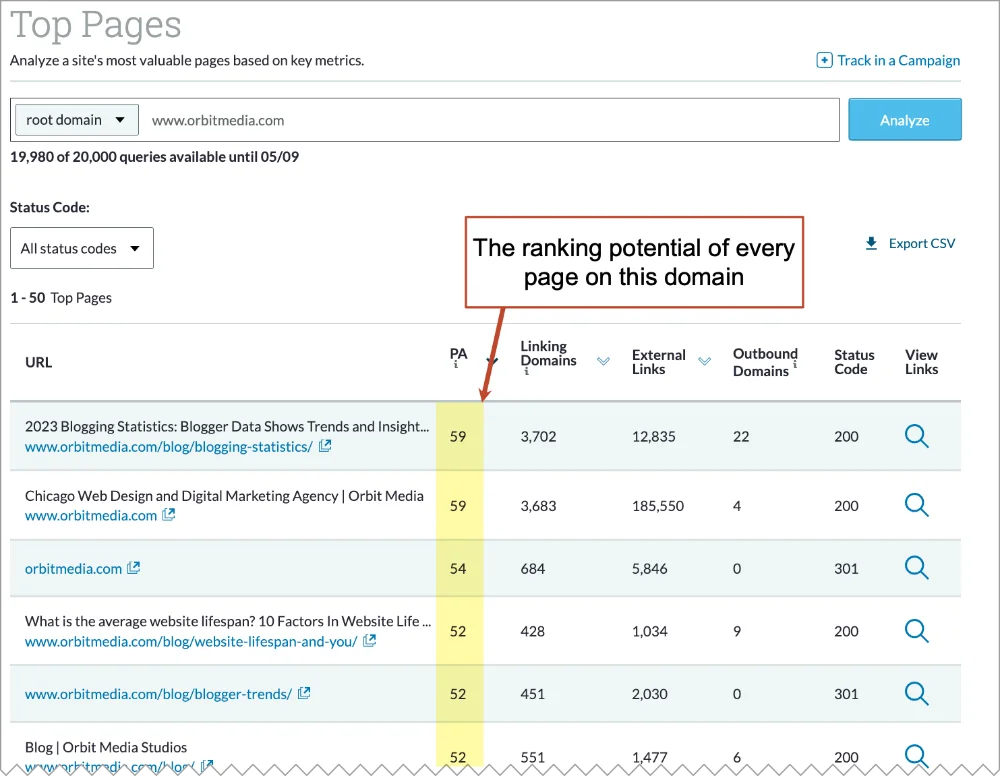Select outbound domains value 9
Screen dimensions: 1000x776
point(737,631)
